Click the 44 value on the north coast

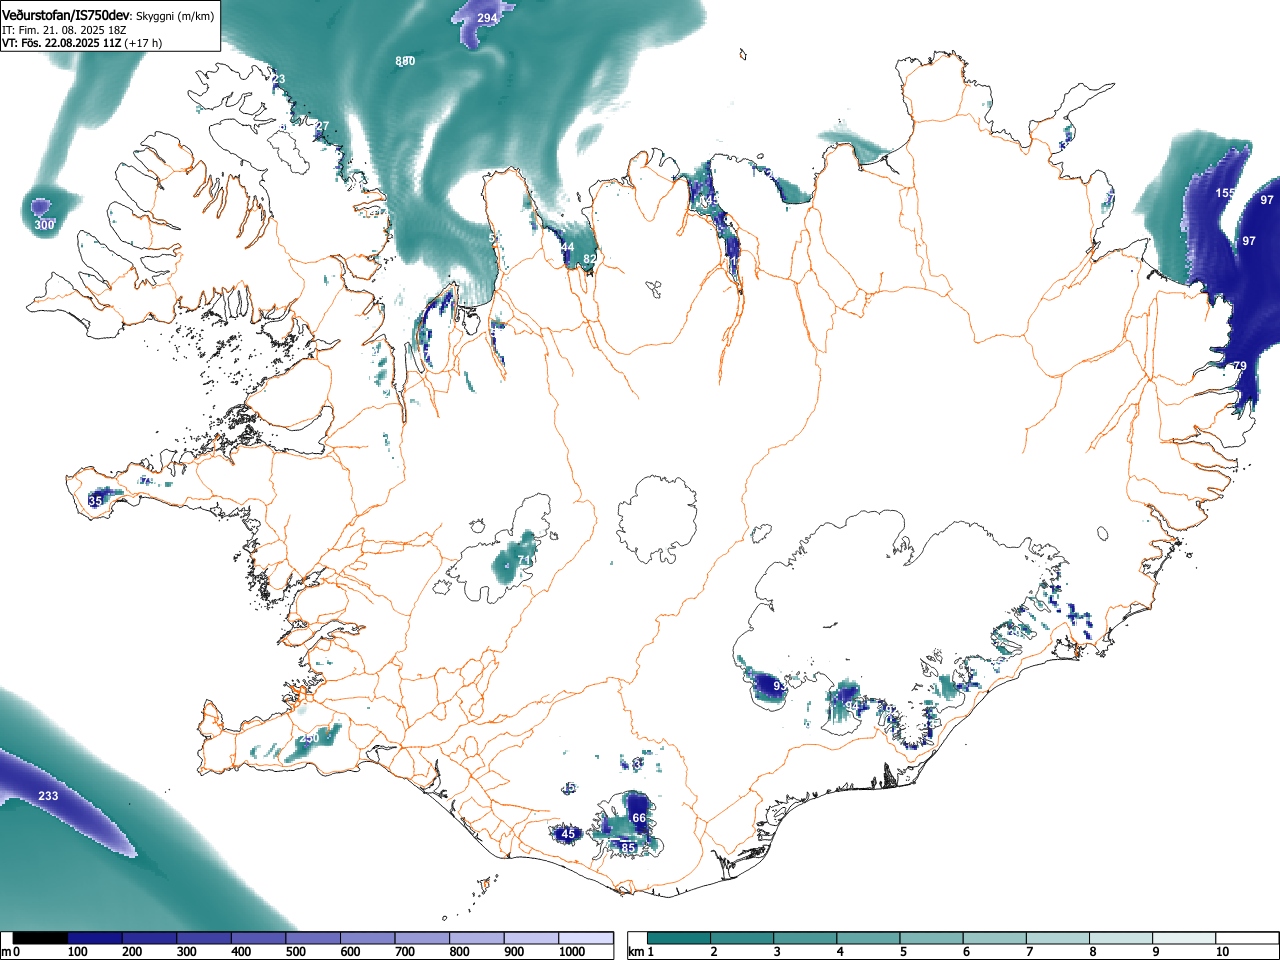567,247
